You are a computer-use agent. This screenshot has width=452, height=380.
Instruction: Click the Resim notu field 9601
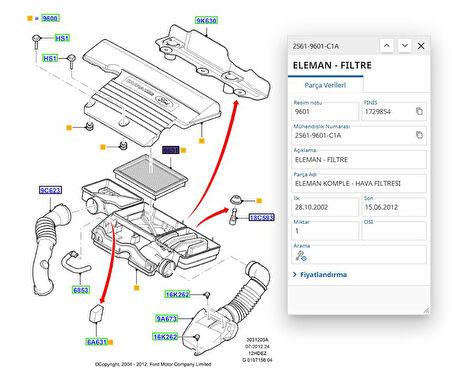click(325, 111)
